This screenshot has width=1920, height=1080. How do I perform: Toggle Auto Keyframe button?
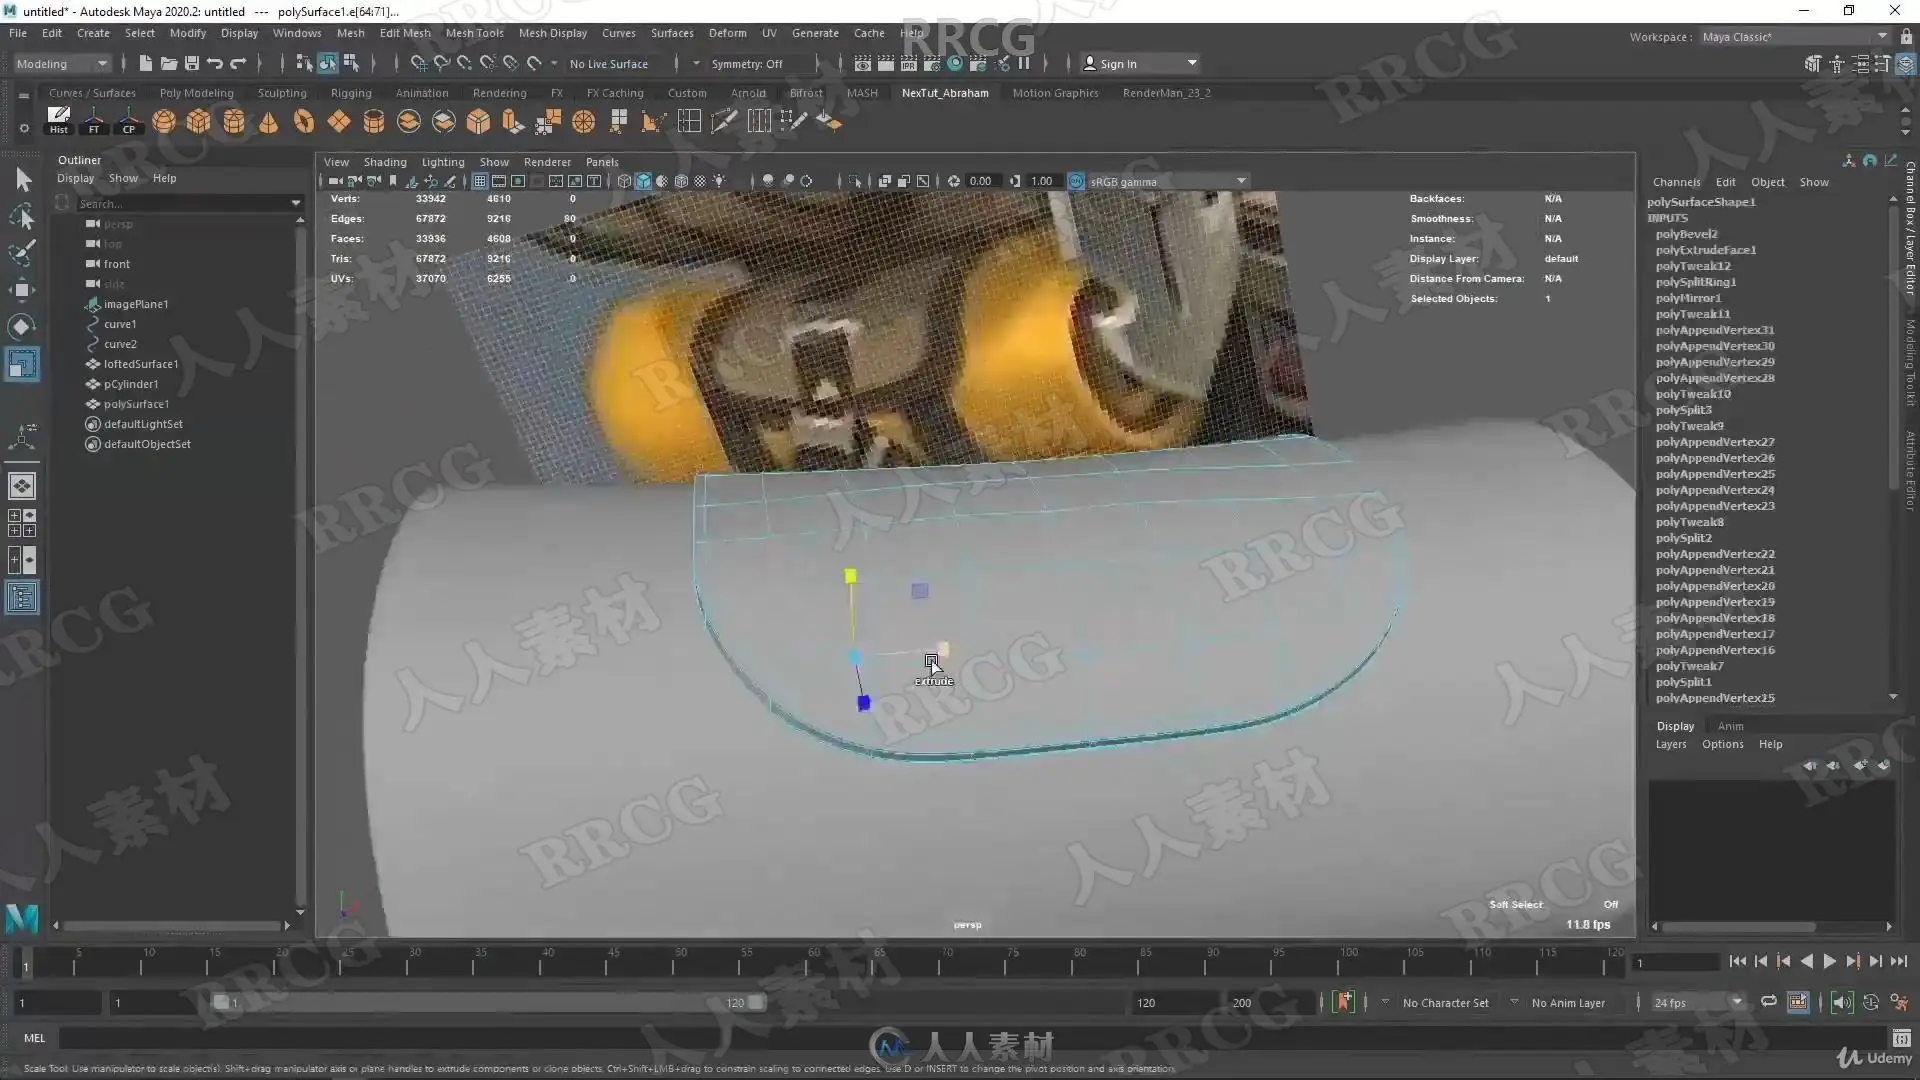pos(1343,1002)
